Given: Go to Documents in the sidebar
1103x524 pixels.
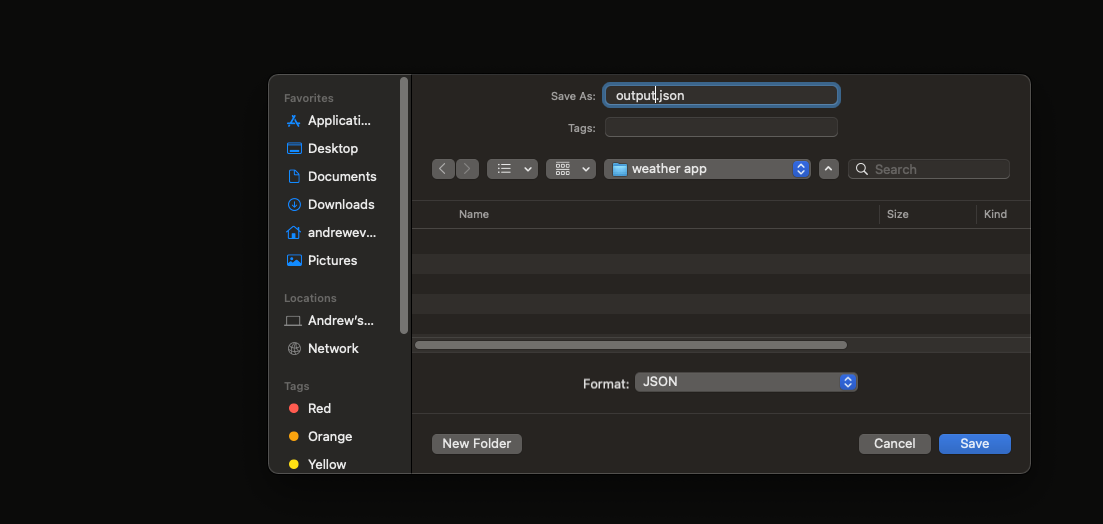Looking at the screenshot, I should [341, 176].
